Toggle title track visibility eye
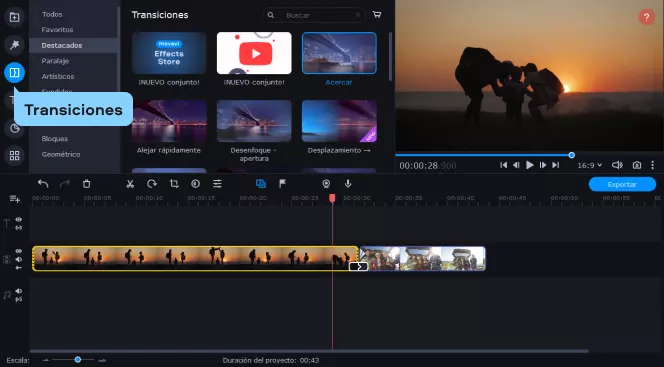The height and width of the screenshot is (367, 664). click(x=19, y=220)
